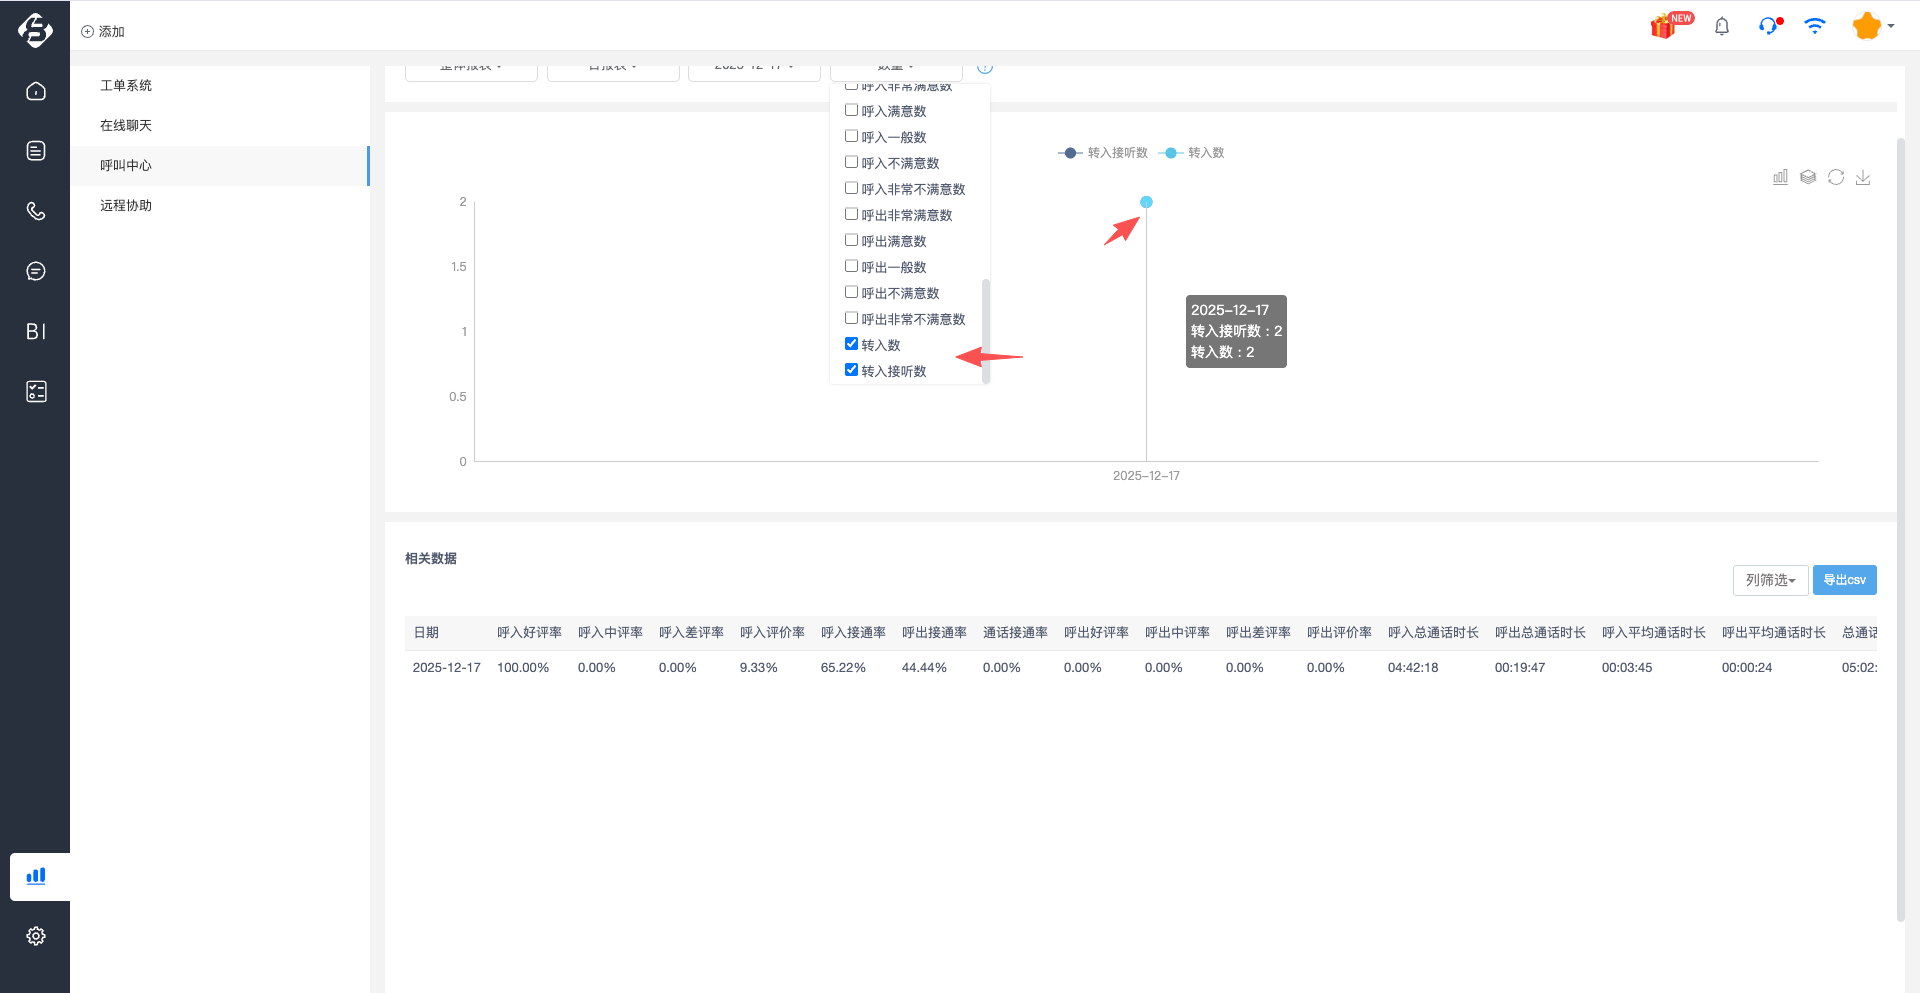Uncheck the 转入数 checkbox

[852, 344]
